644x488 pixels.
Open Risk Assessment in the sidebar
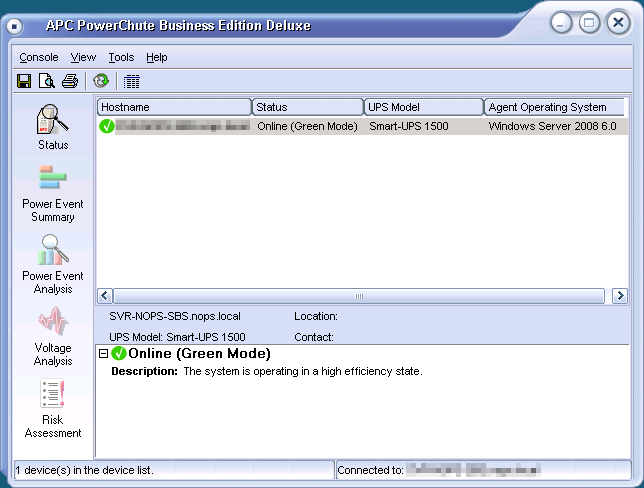(x=53, y=409)
